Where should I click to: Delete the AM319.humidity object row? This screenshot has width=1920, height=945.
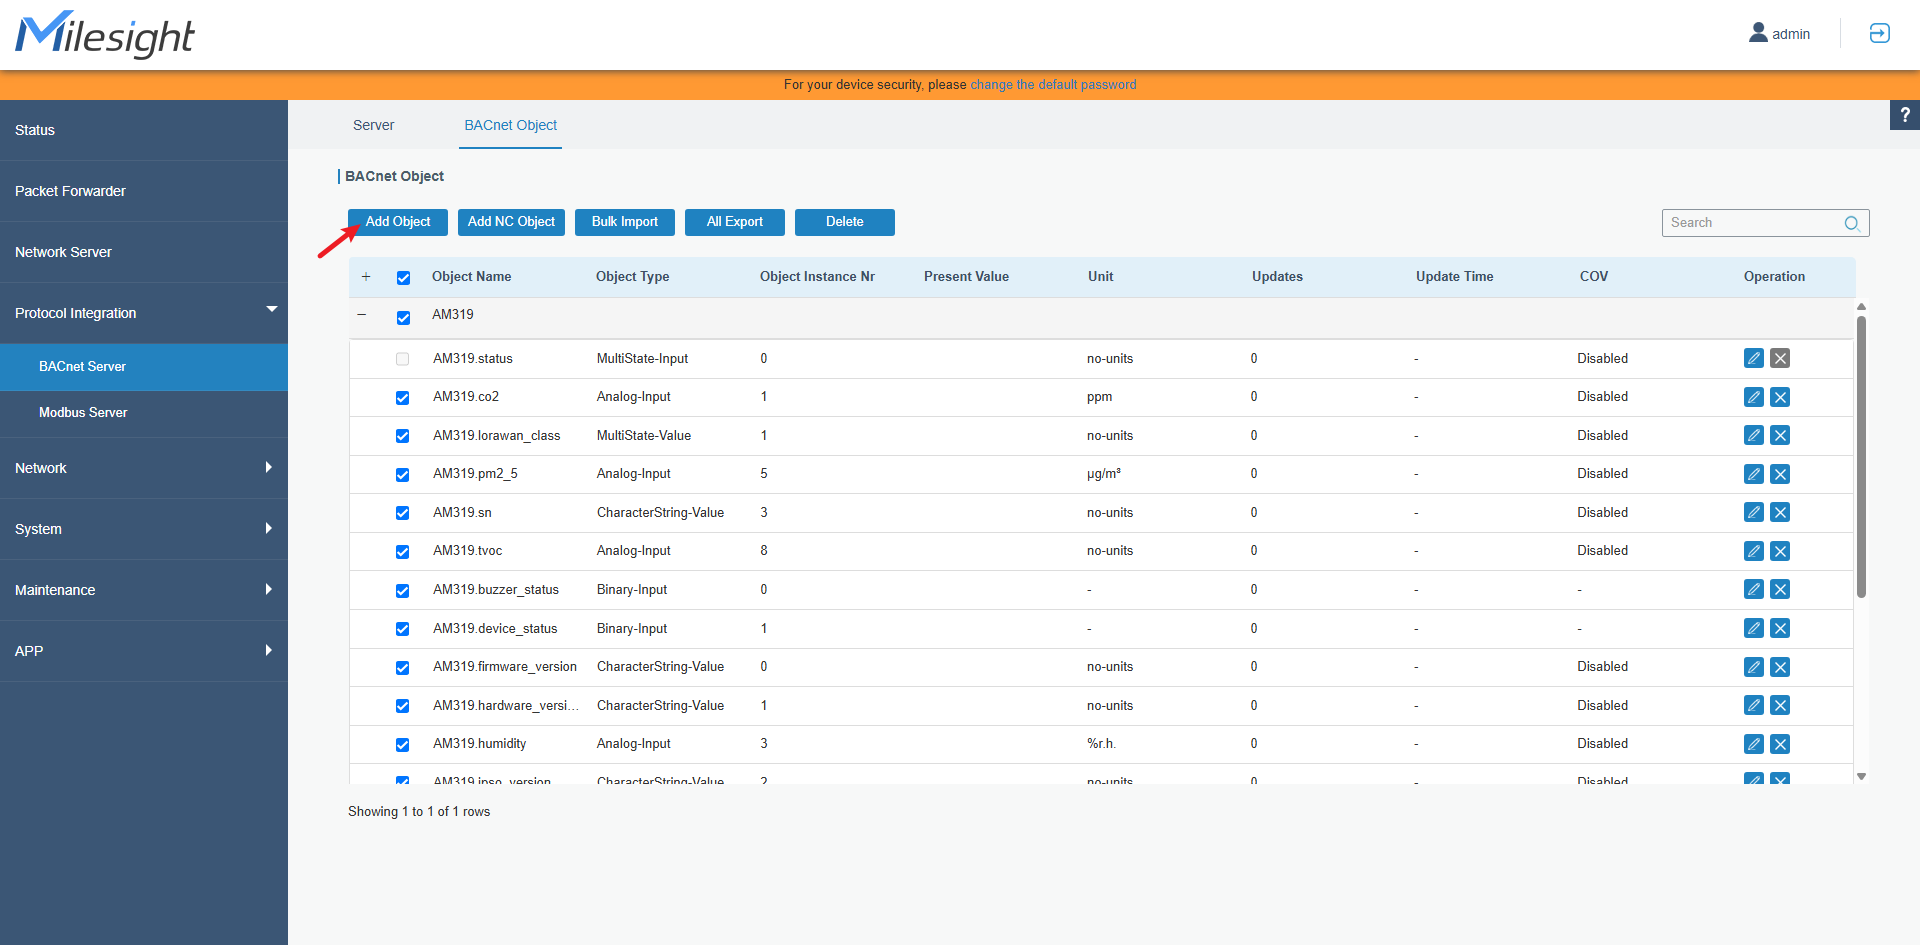pos(1780,744)
